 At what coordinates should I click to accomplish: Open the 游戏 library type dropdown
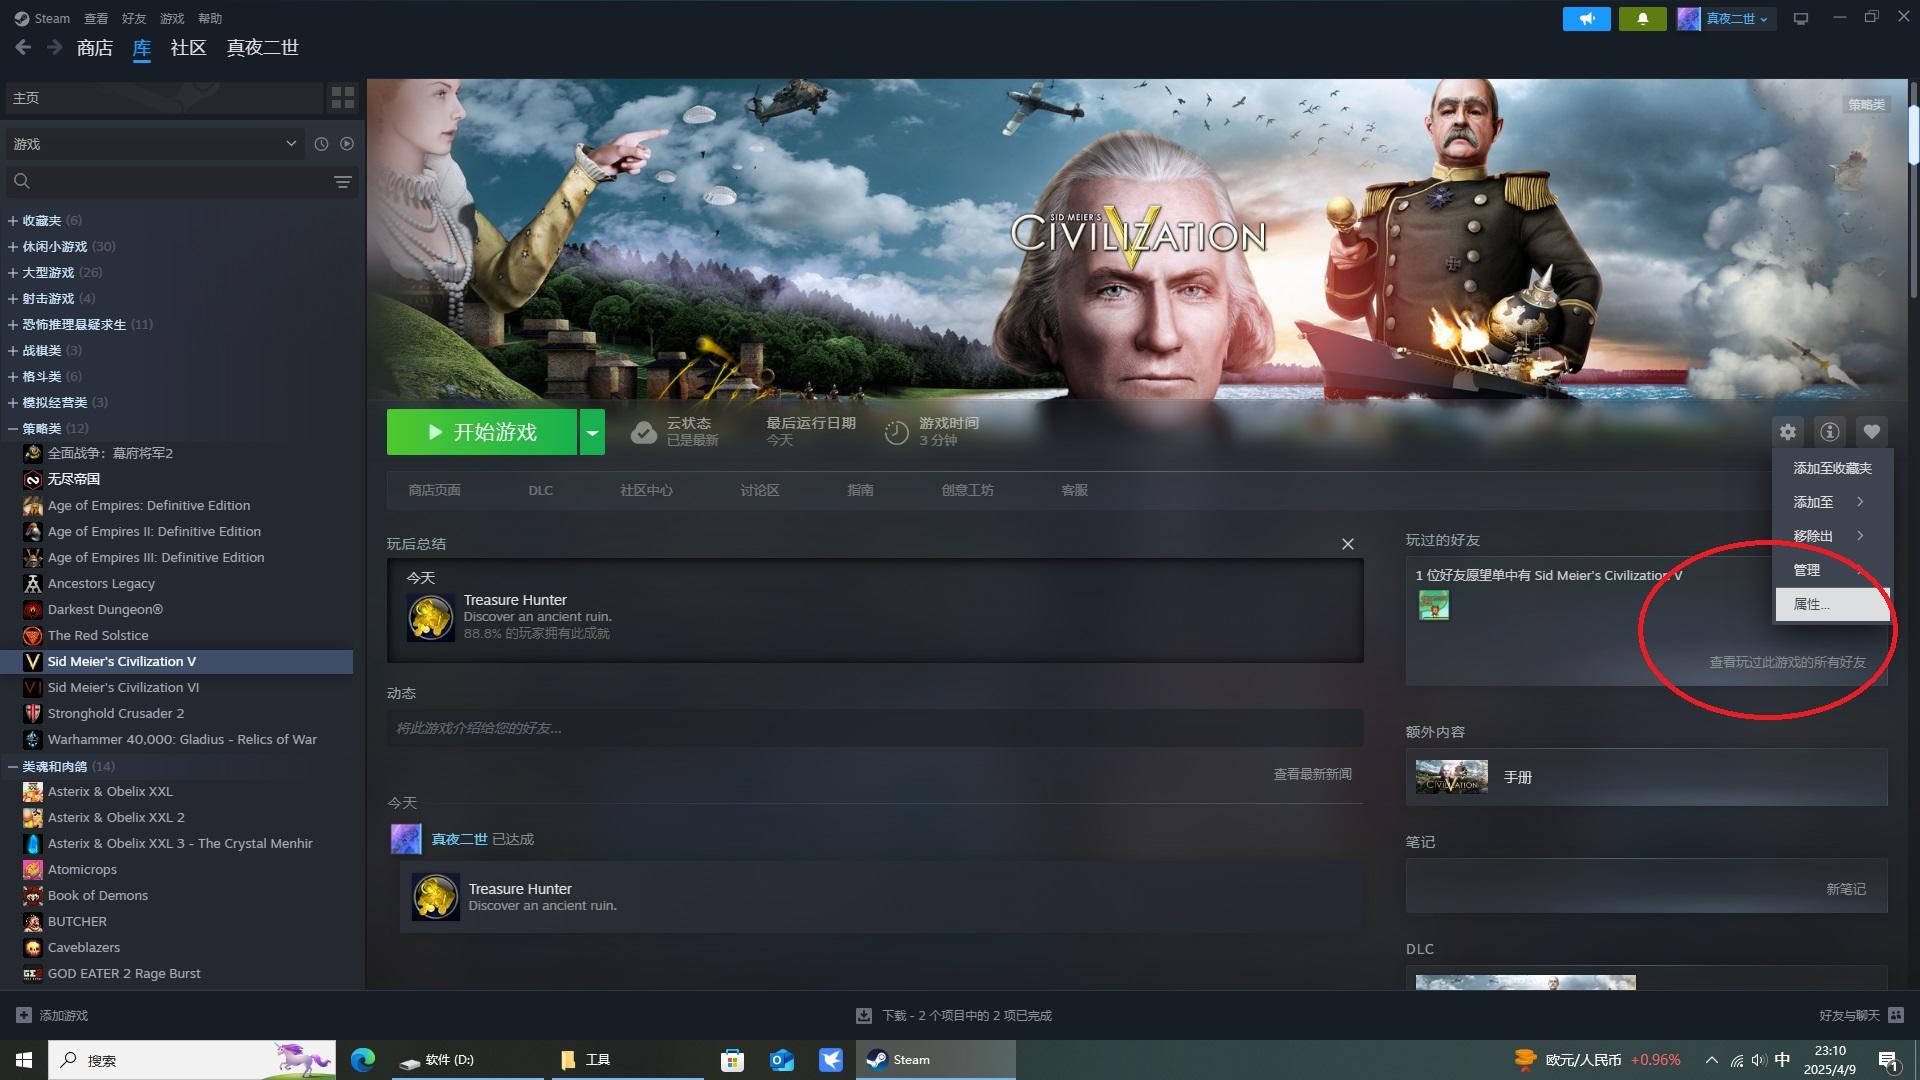155,144
